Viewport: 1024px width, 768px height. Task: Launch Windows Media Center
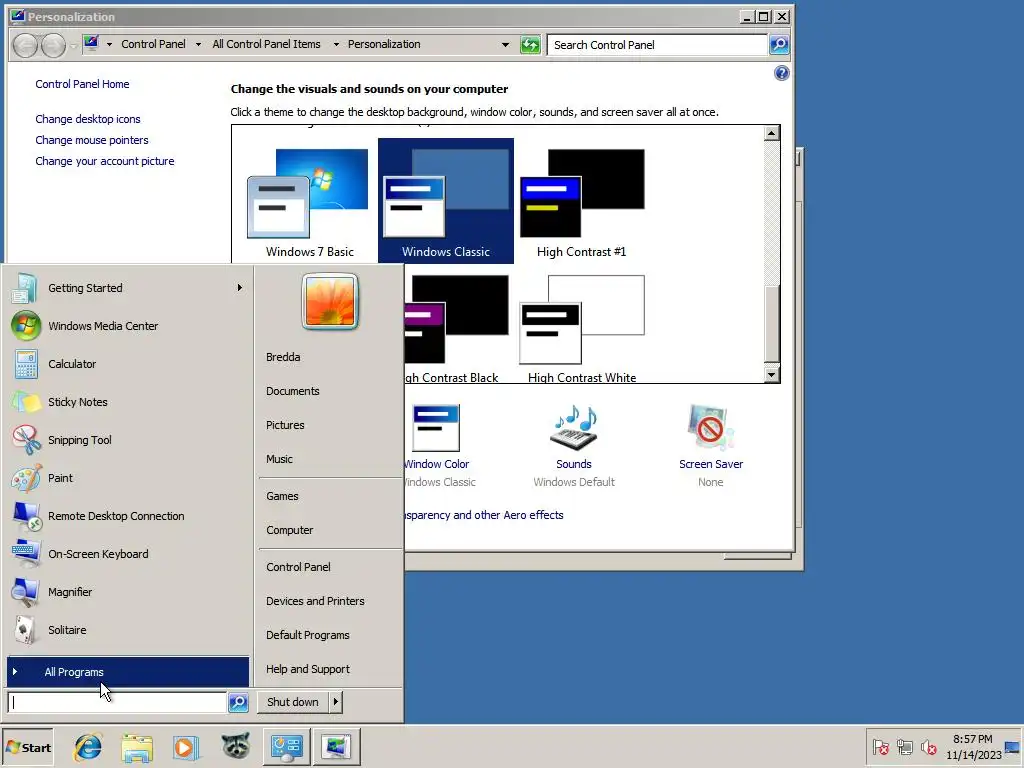[128, 326]
